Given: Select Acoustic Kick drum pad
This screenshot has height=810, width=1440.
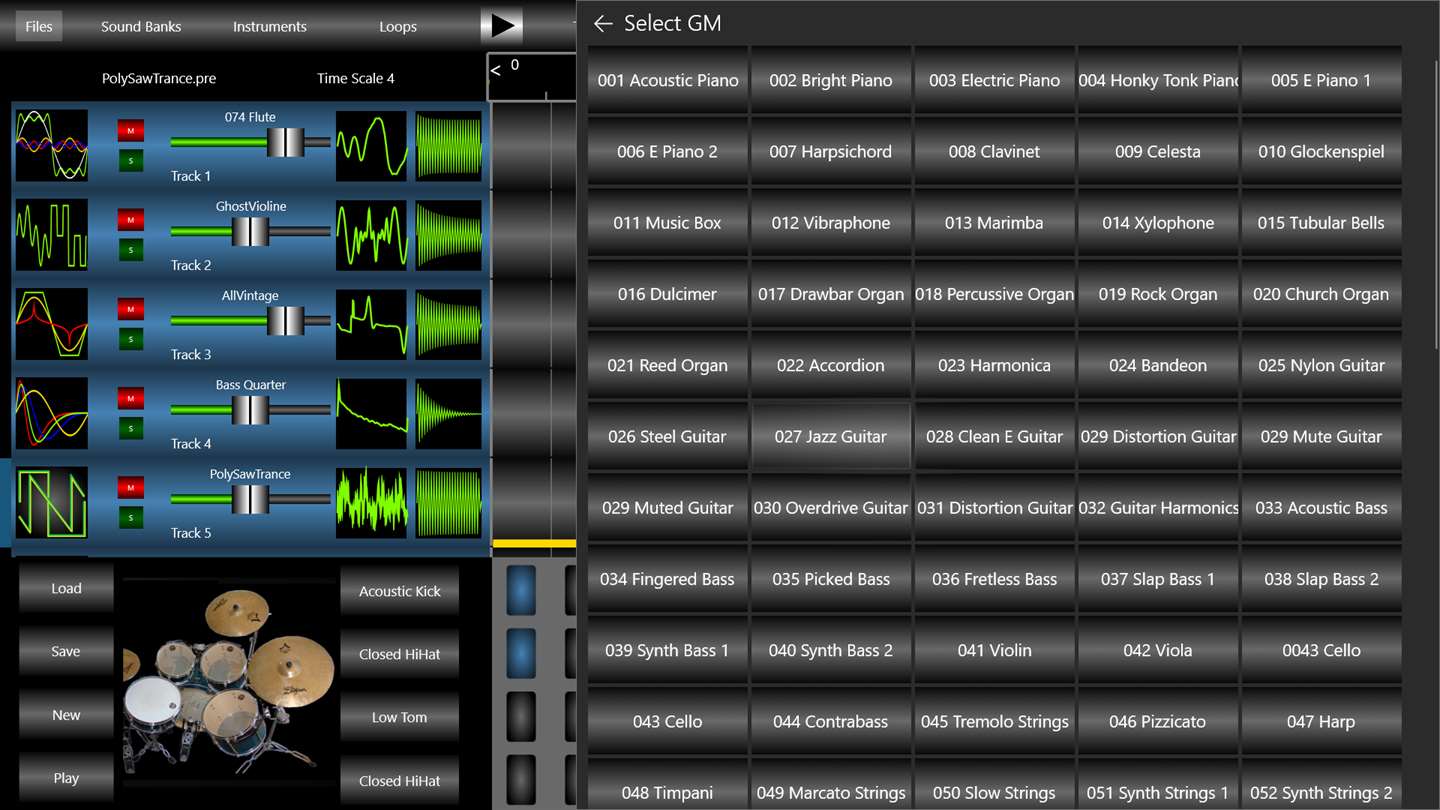Looking at the screenshot, I should coord(400,591).
